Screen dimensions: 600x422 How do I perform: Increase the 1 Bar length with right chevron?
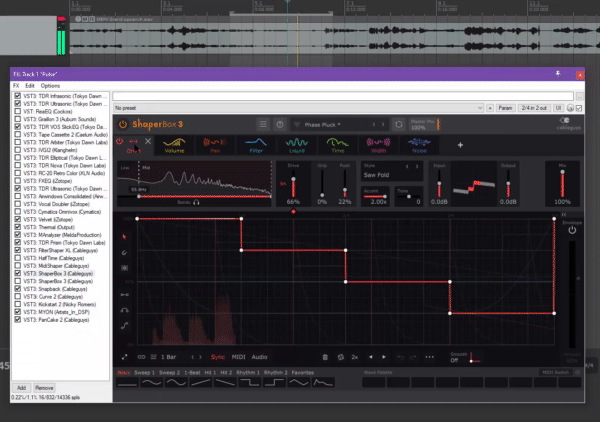click(x=200, y=357)
